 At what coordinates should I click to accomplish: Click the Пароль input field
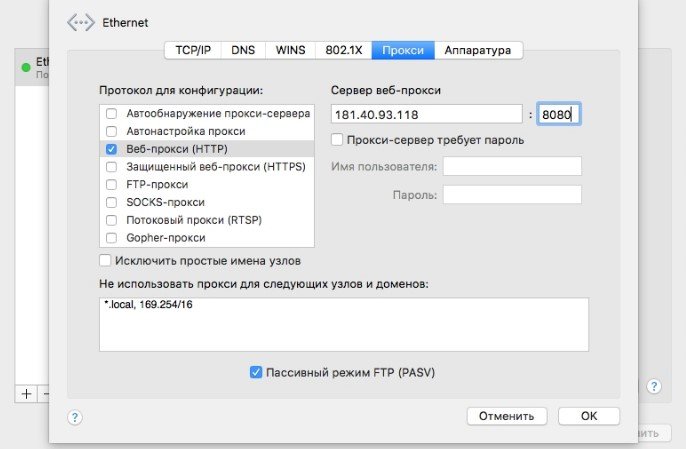tap(512, 194)
